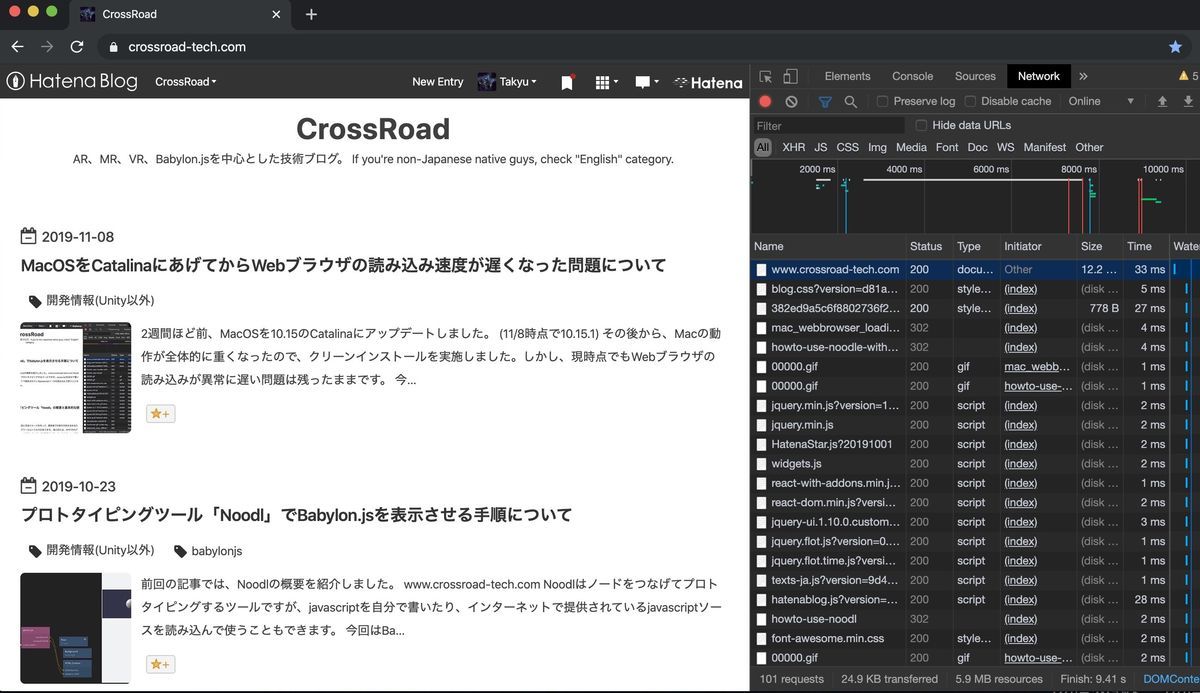
Task: Click the browser forward arrow
Action: click(x=47, y=47)
